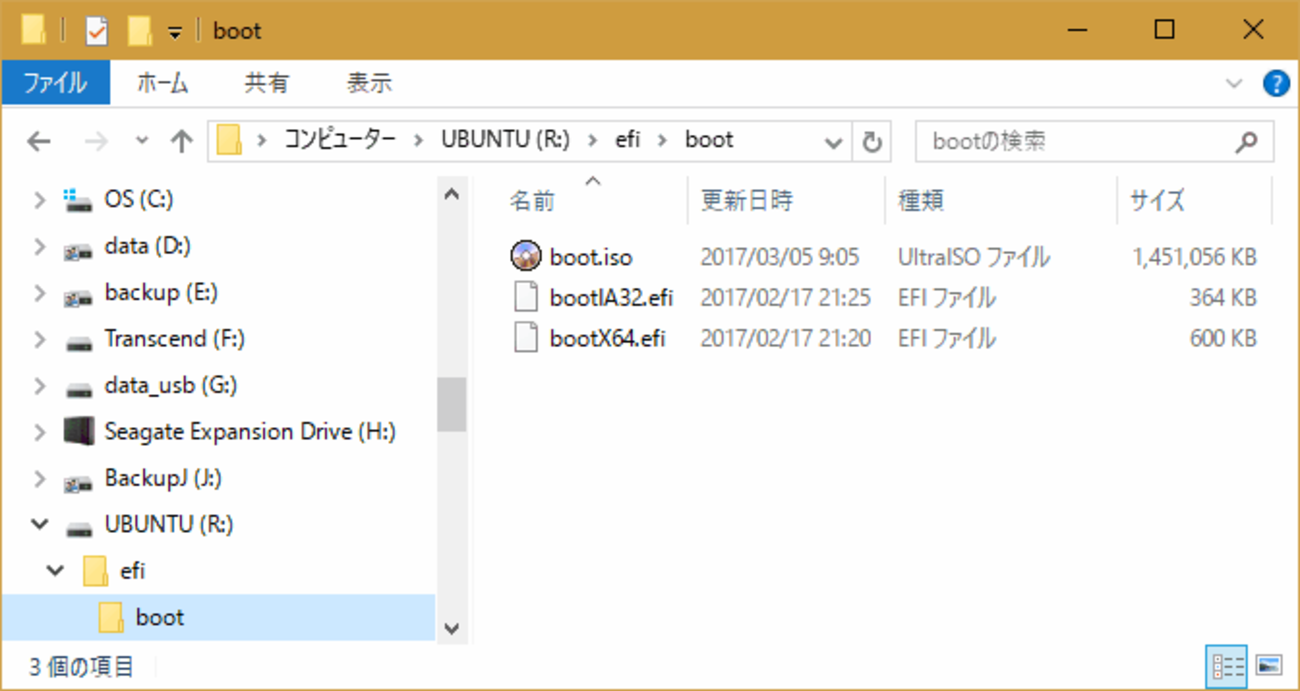The height and width of the screenshot is (691, 1300).
Task: Select efi folder in navigation tree
Action: (132, 572)
